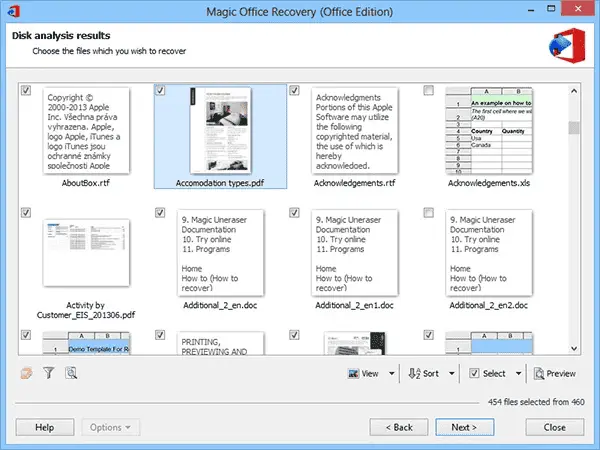The width and height of the screenshot is (600, 450).
Task: Click the Sort button
Action: pyautogui.click(x=424, y=373)
